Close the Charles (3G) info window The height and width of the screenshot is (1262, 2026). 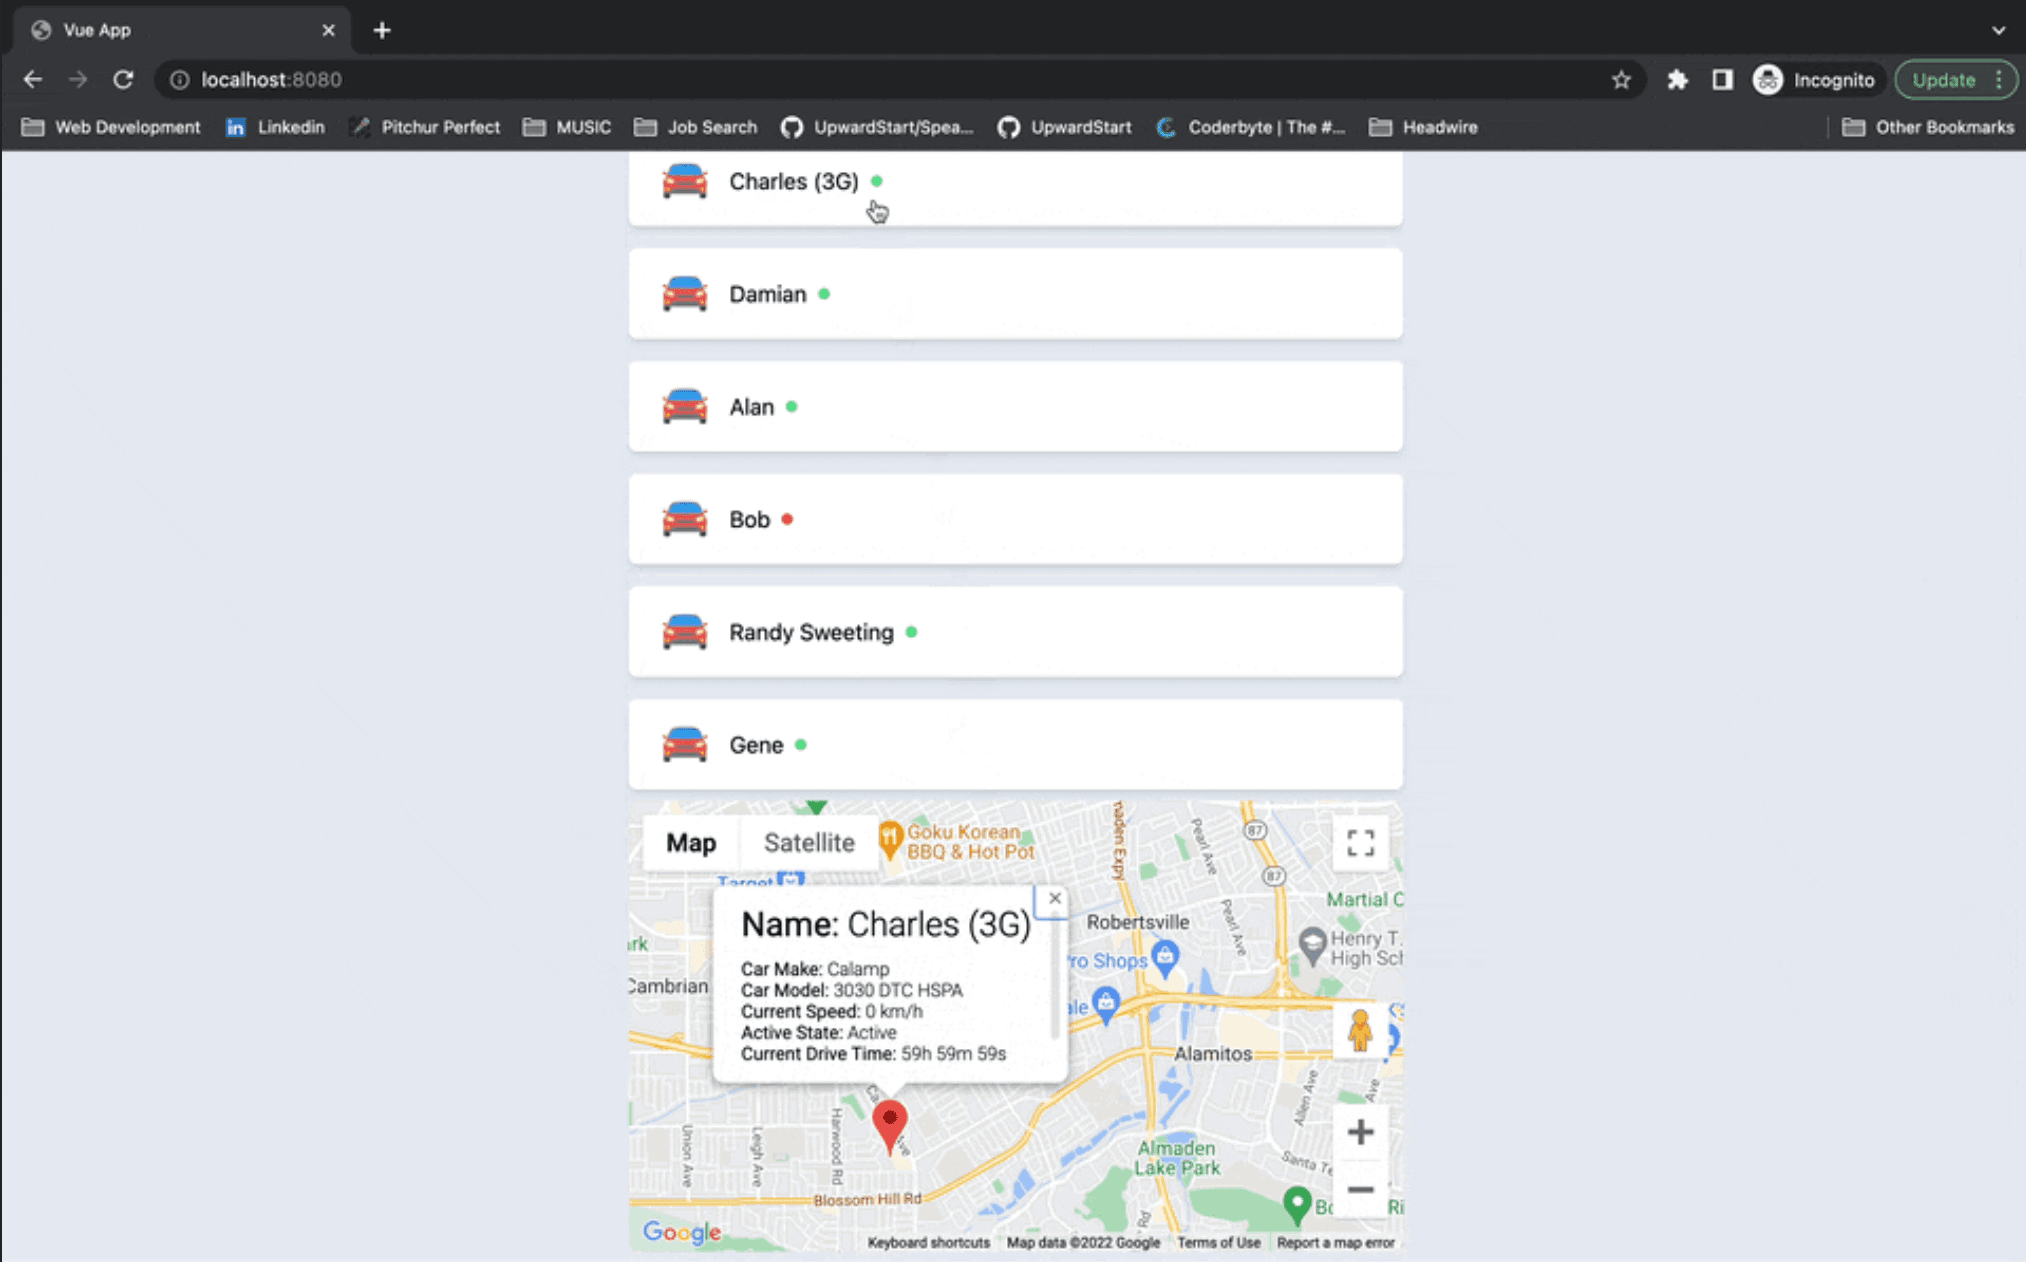coord(1054,898)
